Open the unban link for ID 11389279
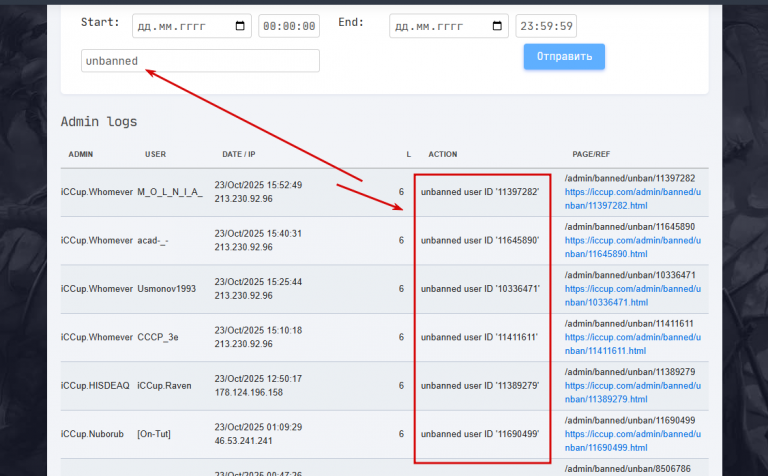This screenshot has width=768, height=476. coord(633,393)
